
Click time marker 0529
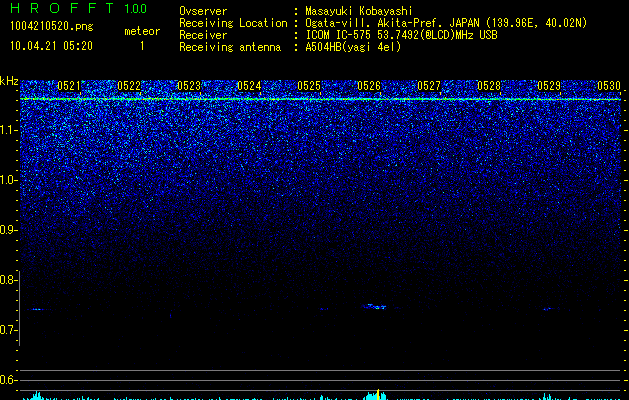pyautogui.click(x=549, y=86)
